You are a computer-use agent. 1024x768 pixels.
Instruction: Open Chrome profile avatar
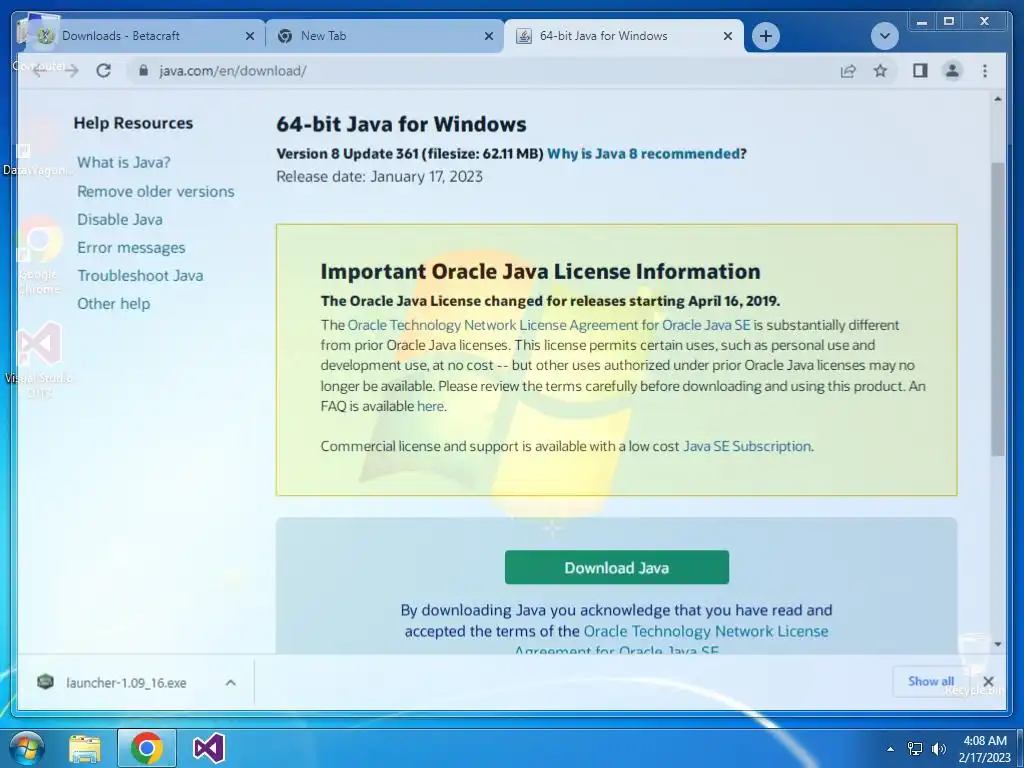pyautogui.click(x=952, y=71)
